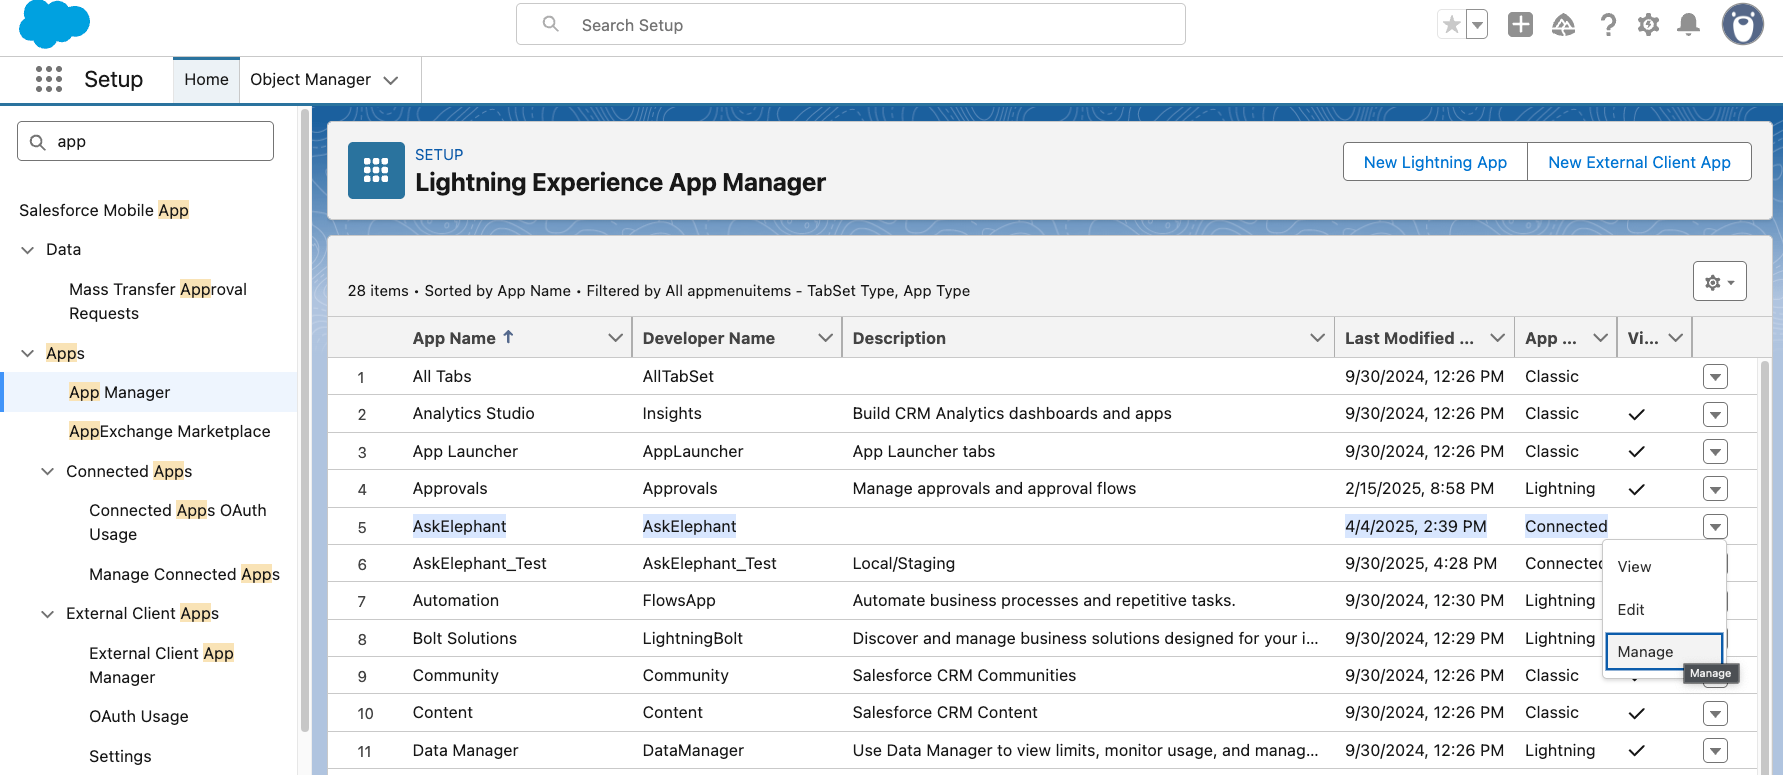Switch to the Home tab
The height and width of the screenshot is (775, 1783).
pos(206,80)
